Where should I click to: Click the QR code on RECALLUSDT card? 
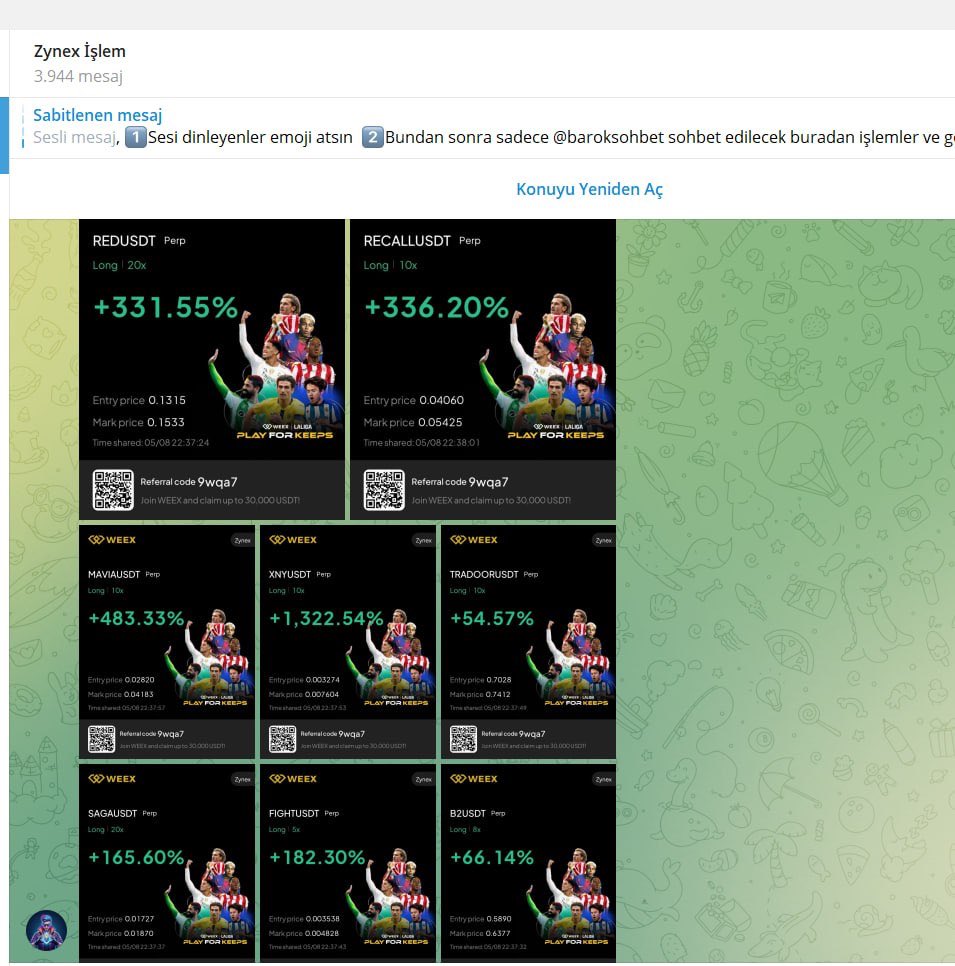tap(384, 490)
